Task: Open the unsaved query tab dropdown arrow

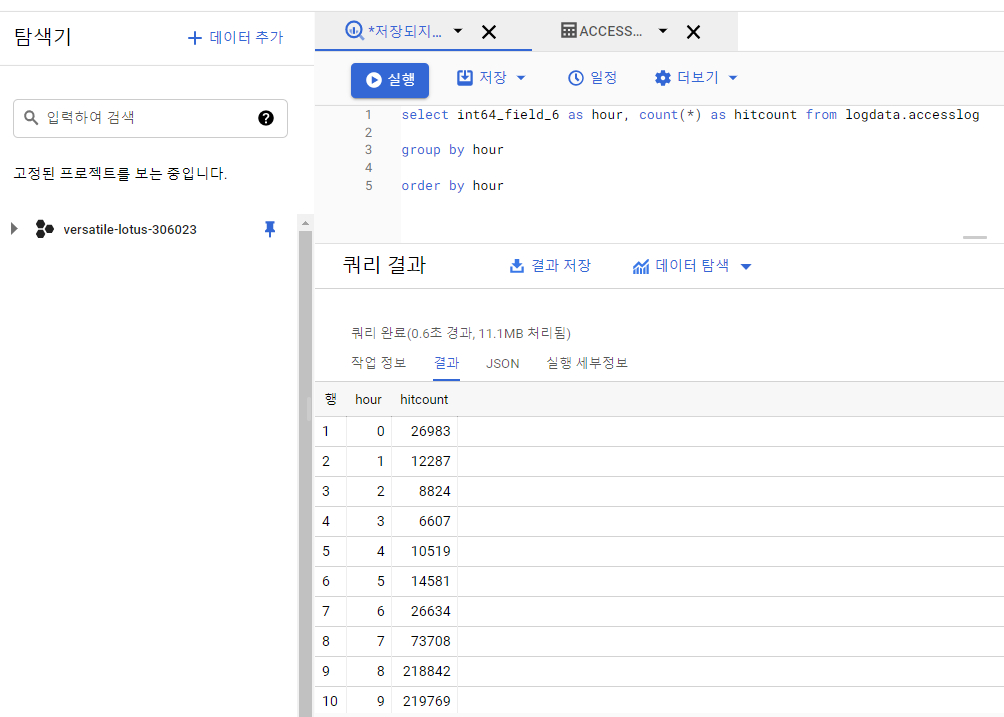Action: [x=457, y=31]
